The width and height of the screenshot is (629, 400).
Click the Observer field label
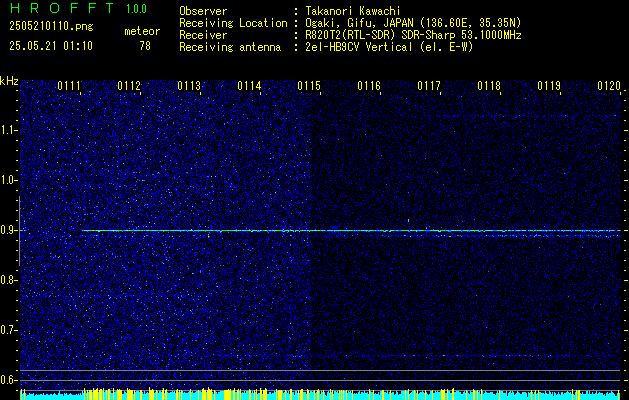[x=203, y=11]
